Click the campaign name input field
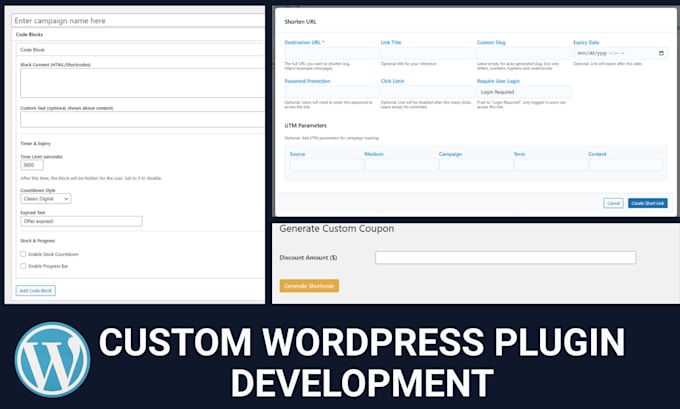Screen dimensions: 680x409 (138, 20)
